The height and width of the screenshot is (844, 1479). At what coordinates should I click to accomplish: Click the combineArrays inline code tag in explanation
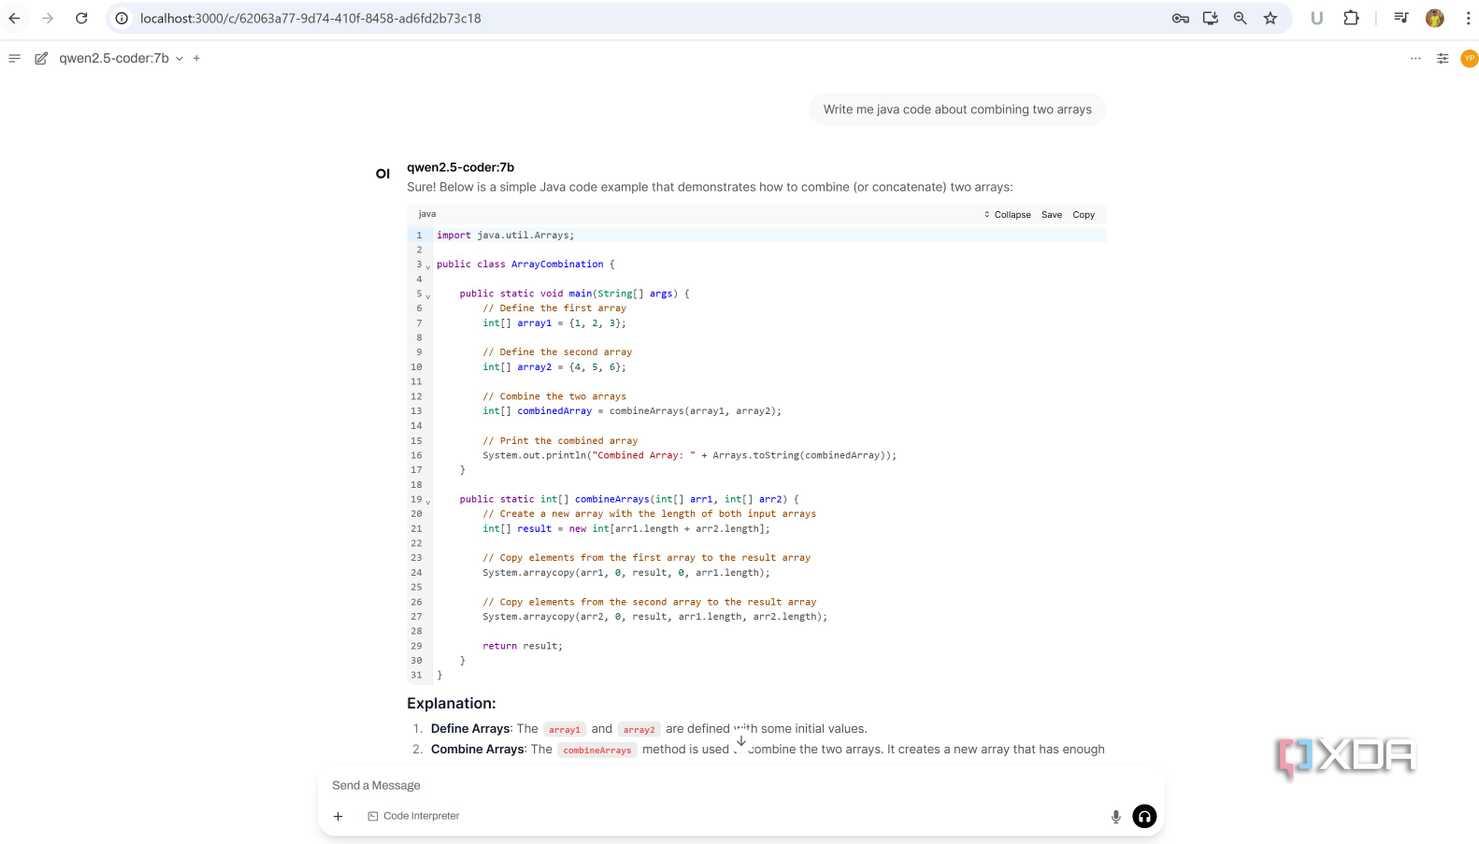tap(597, 750)
